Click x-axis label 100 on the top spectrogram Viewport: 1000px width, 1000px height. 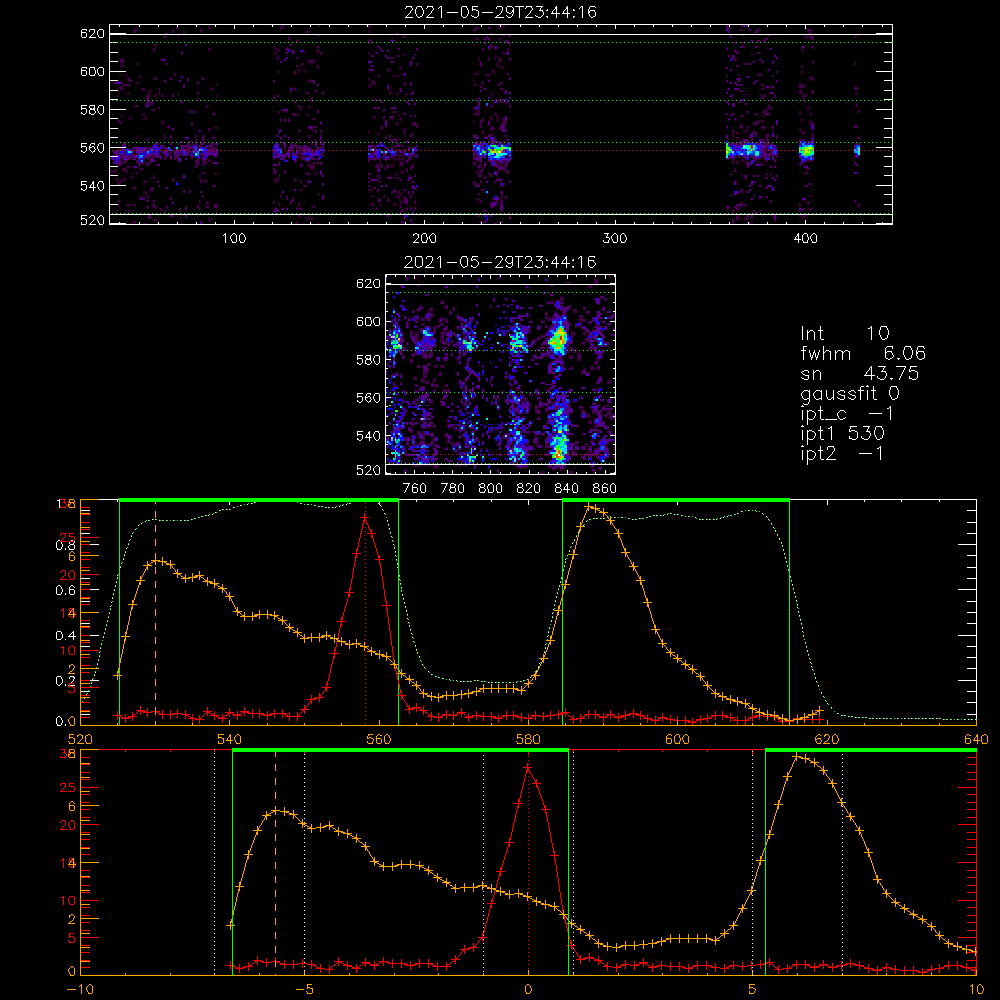point(234,239)
